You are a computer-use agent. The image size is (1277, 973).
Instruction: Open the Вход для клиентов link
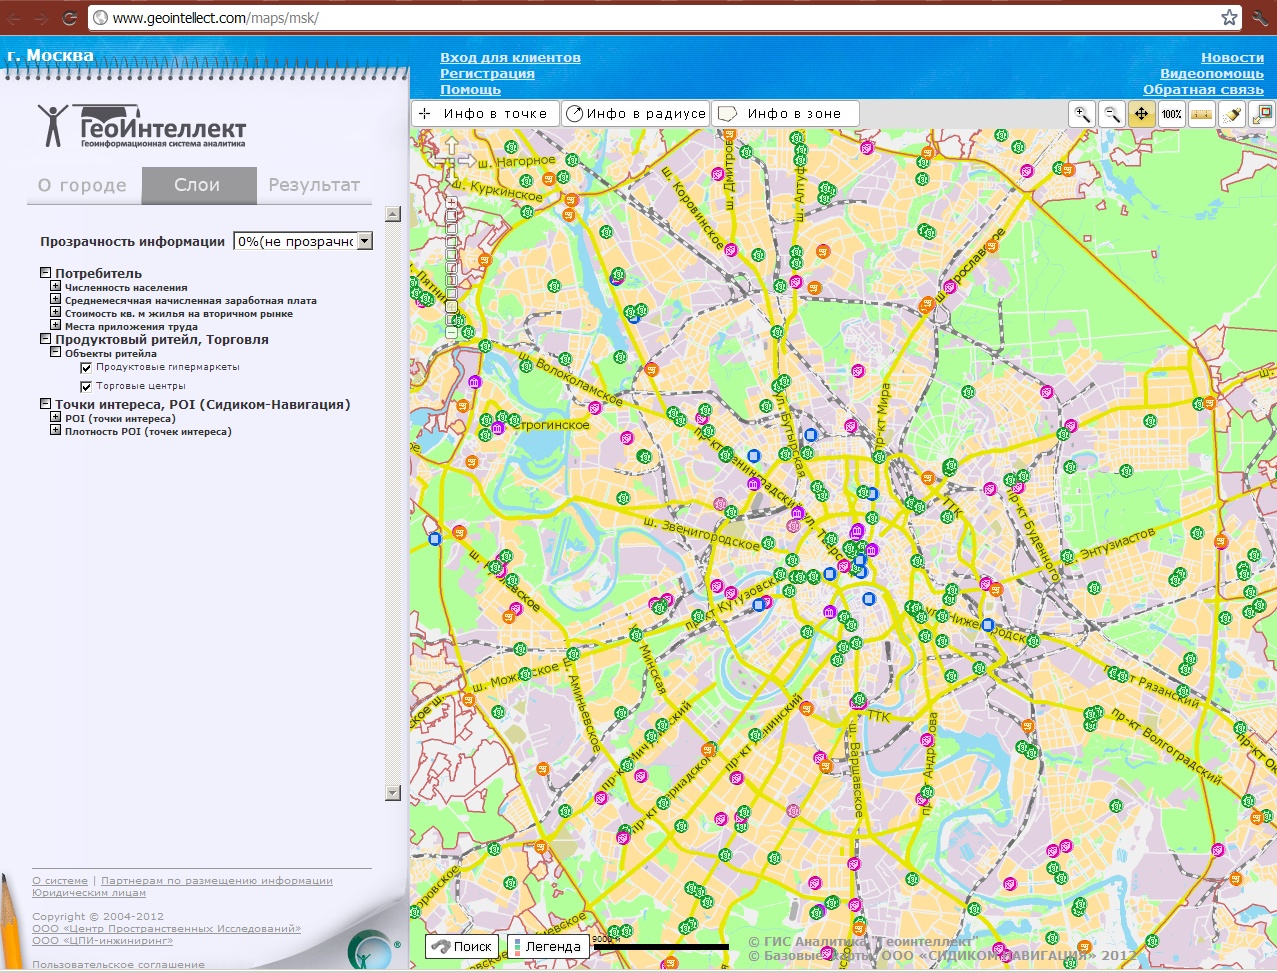coord(510,58)
